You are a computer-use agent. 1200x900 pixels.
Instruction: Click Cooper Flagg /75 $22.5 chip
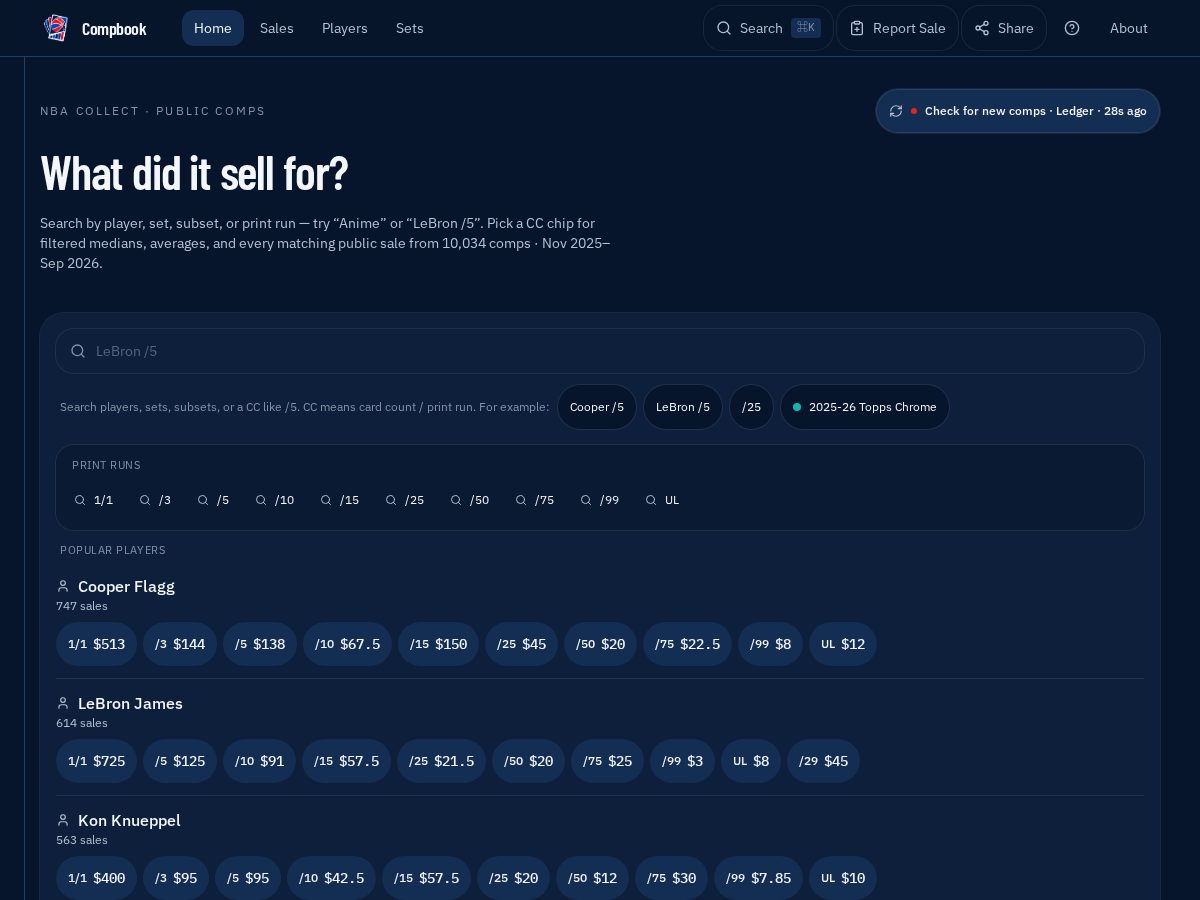click(x=687, y=644)
